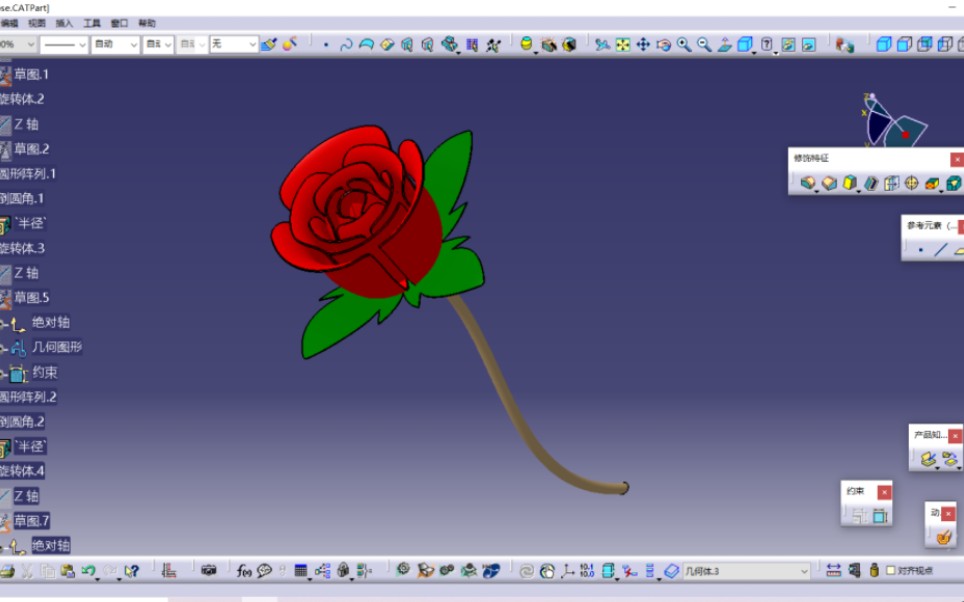The width and height of the screenshot is (964, 602).
Task: Open the 视图 menu
Action: pyautogui.click(x=37, y=23)
